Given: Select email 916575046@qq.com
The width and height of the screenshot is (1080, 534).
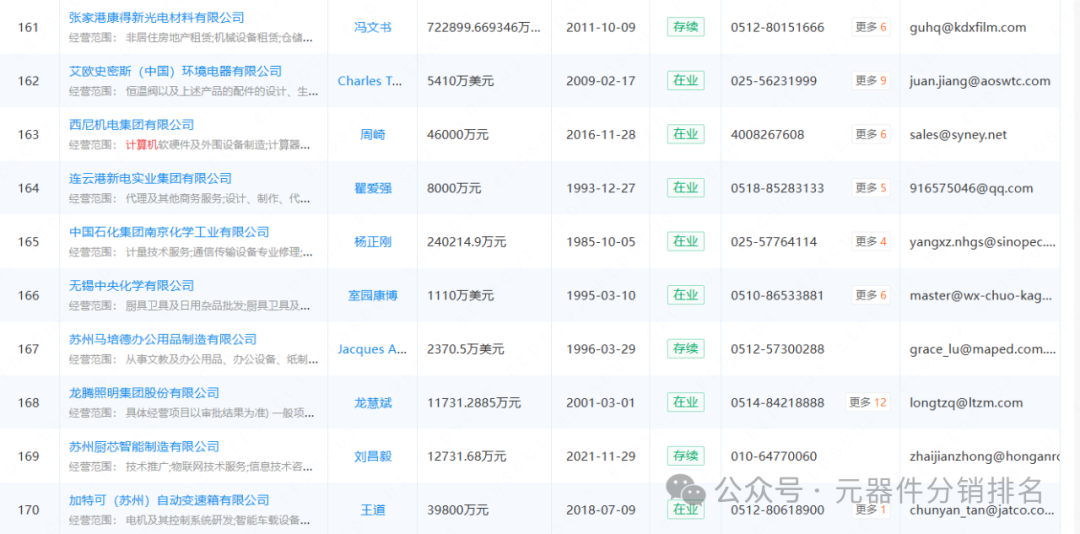Looking at the screenshot, I should [971, 188].
